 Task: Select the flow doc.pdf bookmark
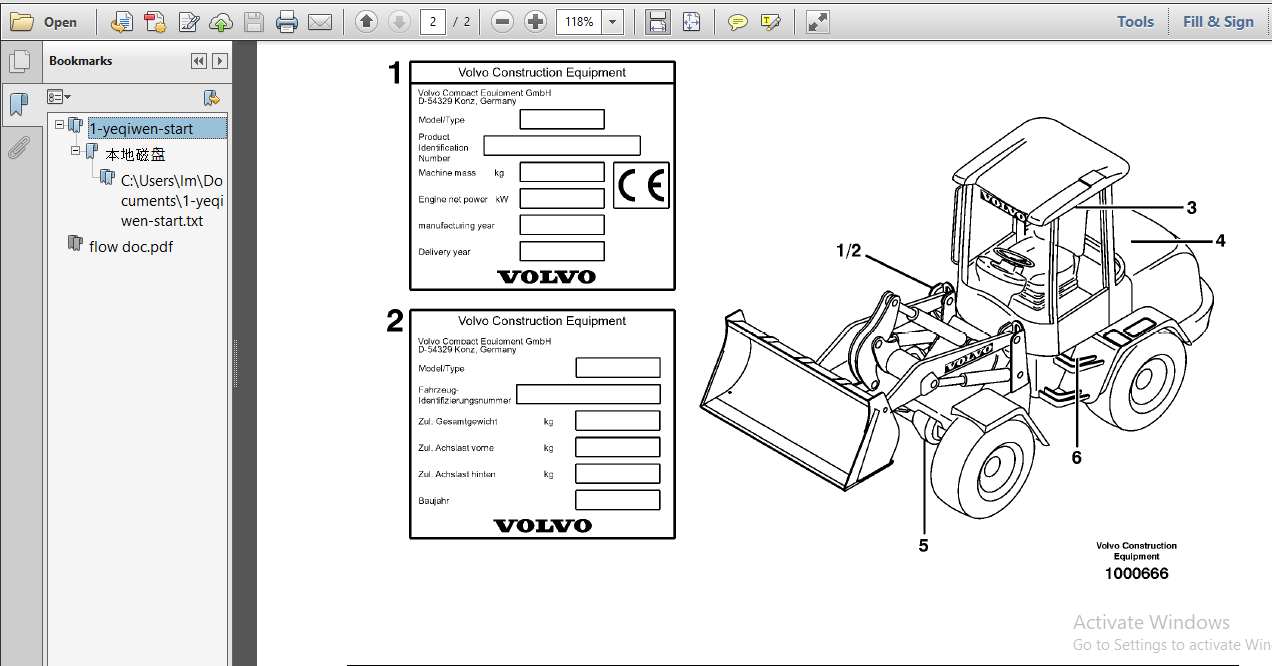(131, 246)
